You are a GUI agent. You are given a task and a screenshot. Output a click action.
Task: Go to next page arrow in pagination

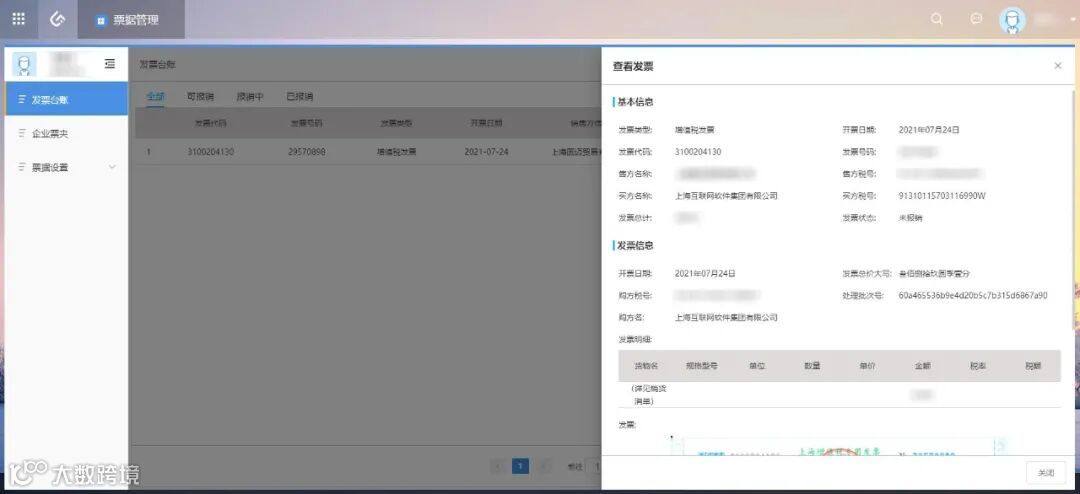coord(543,466)
